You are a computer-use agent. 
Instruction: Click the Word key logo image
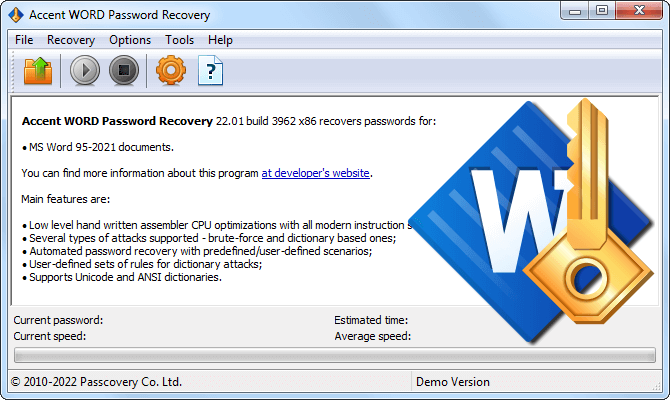coord(531,221)
